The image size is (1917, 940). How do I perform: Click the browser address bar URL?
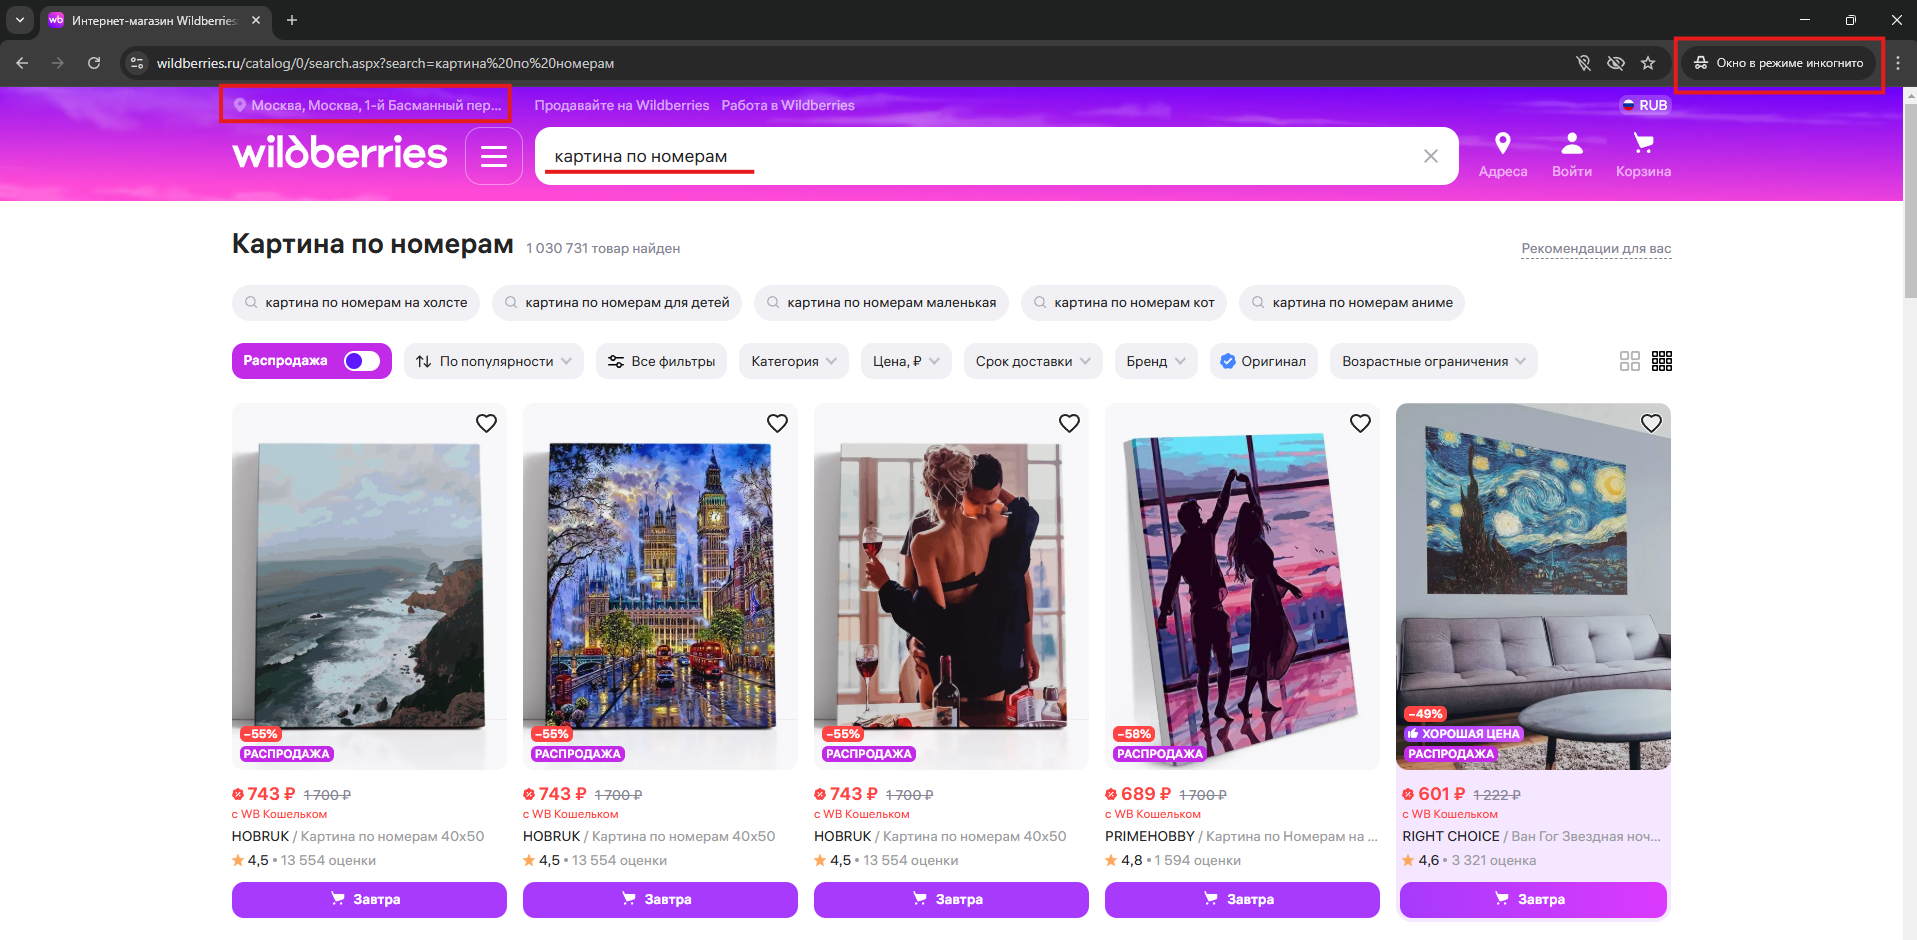(385, 63)
